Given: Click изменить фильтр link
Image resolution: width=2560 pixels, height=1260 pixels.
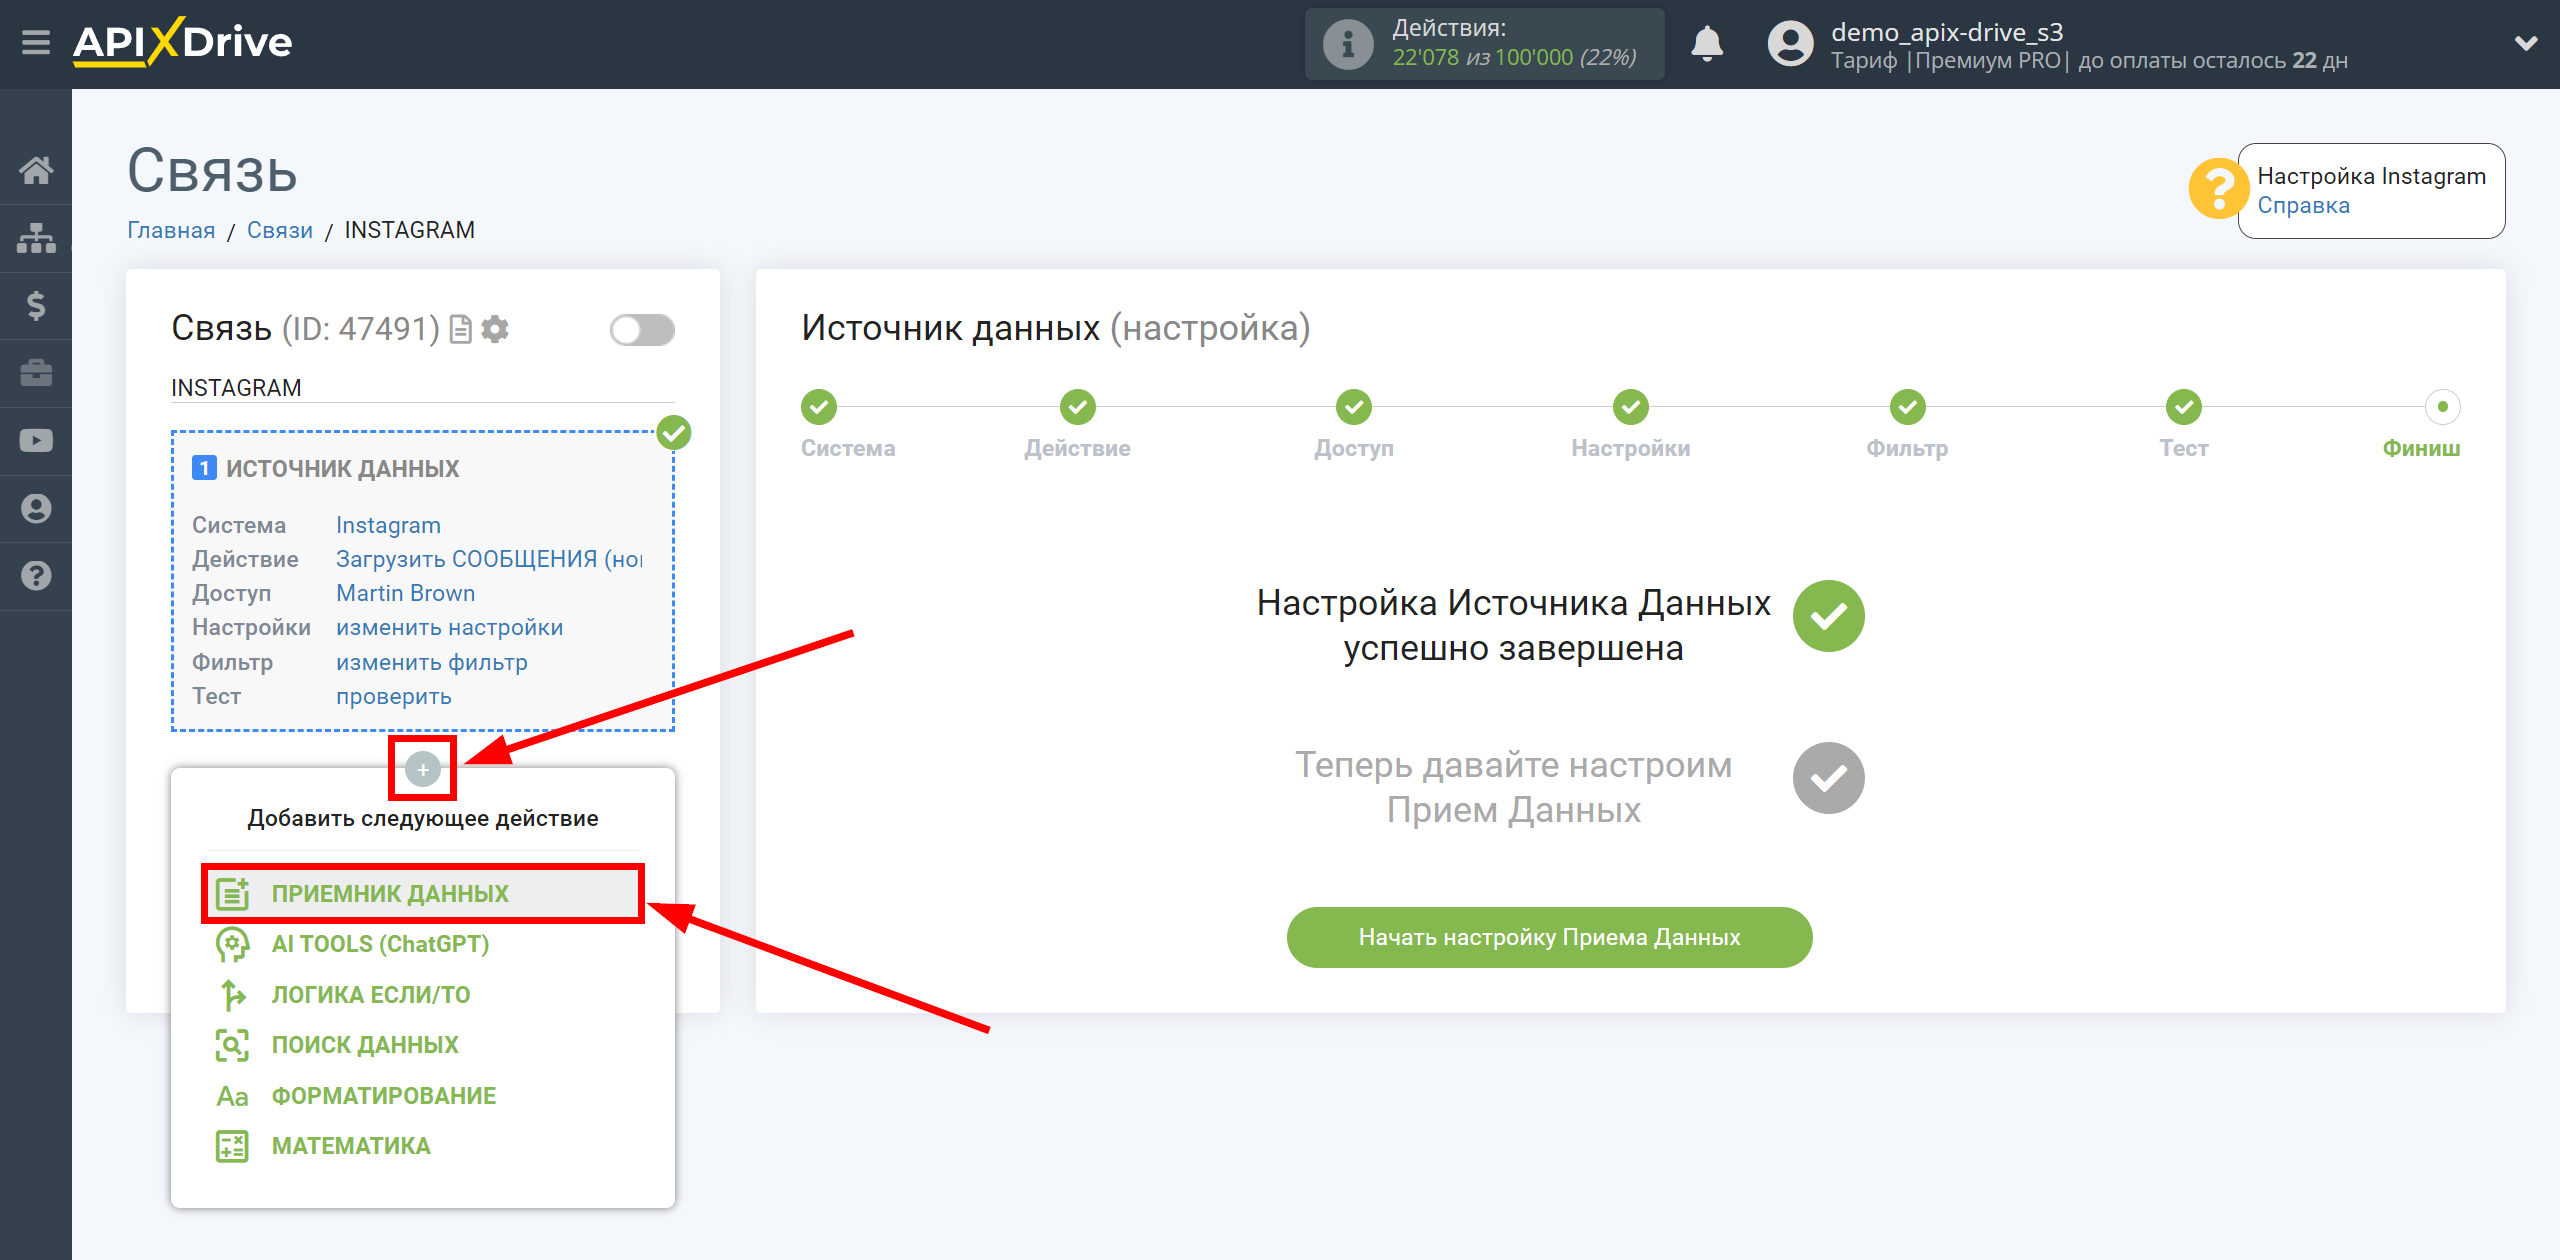Looking at the screenshot, I should (431, 662).
